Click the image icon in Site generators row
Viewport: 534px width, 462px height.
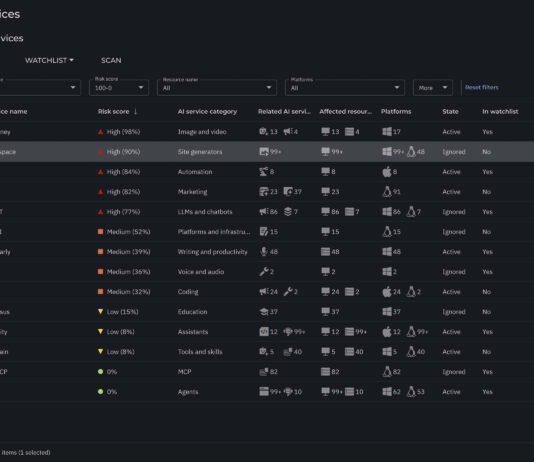(264, 152)
